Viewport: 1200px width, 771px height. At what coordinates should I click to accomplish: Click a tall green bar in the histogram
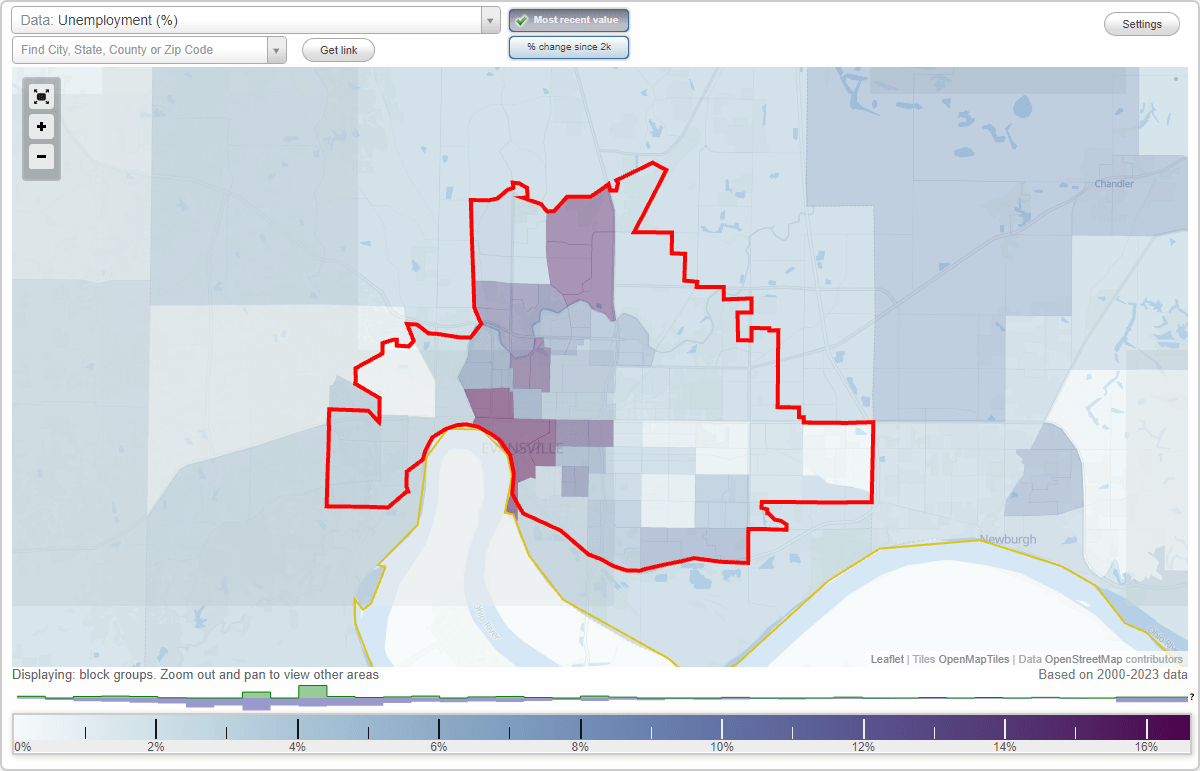pyautogui.click(x=310, y=692)
